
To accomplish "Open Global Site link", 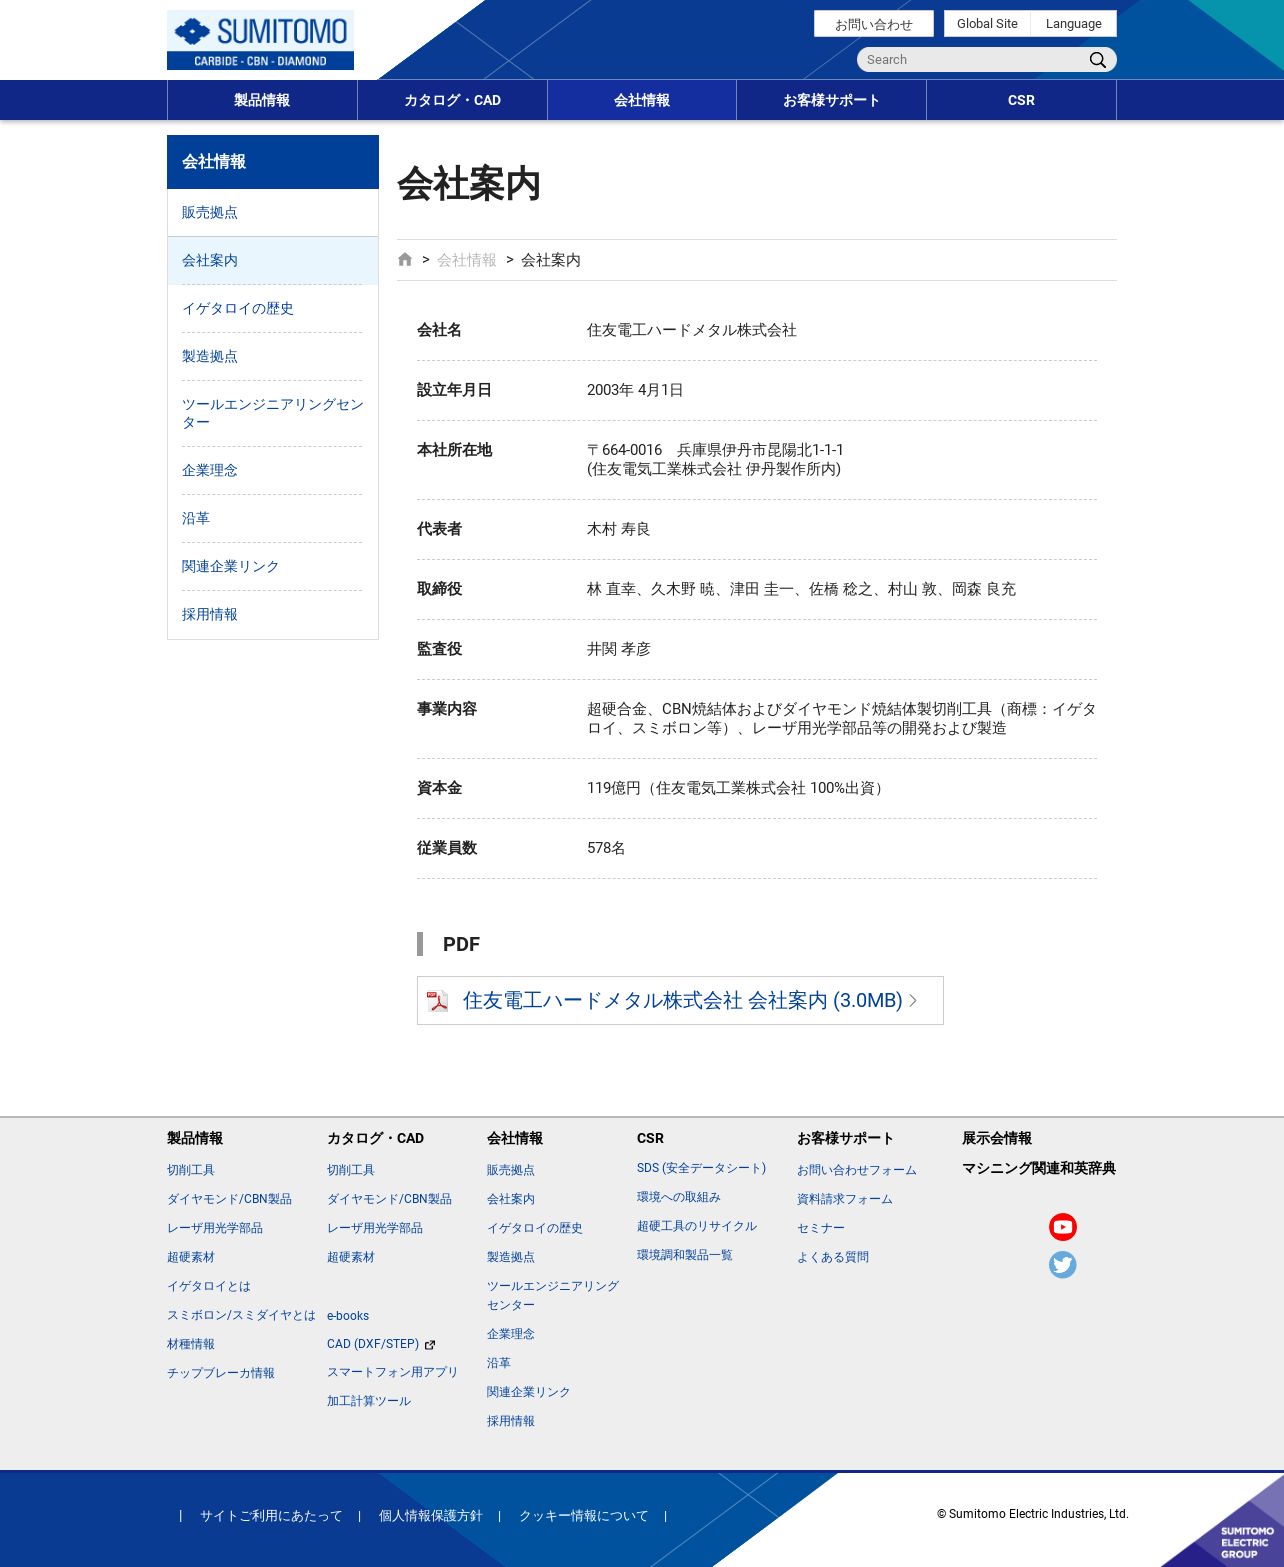I will tap(987, 24).
